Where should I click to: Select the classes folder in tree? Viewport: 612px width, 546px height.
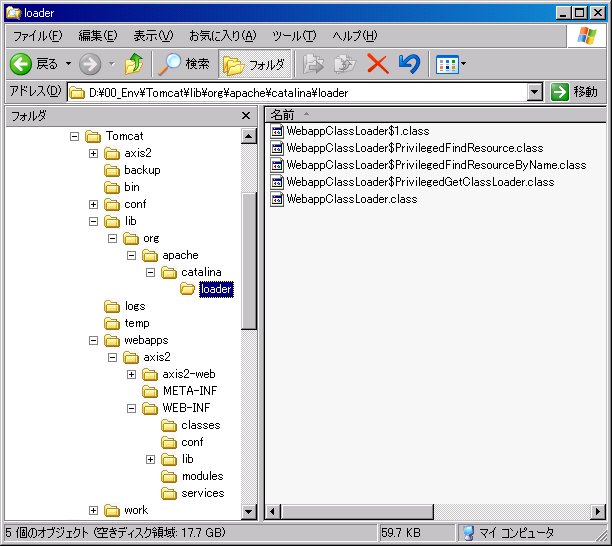tap(201, 425)
